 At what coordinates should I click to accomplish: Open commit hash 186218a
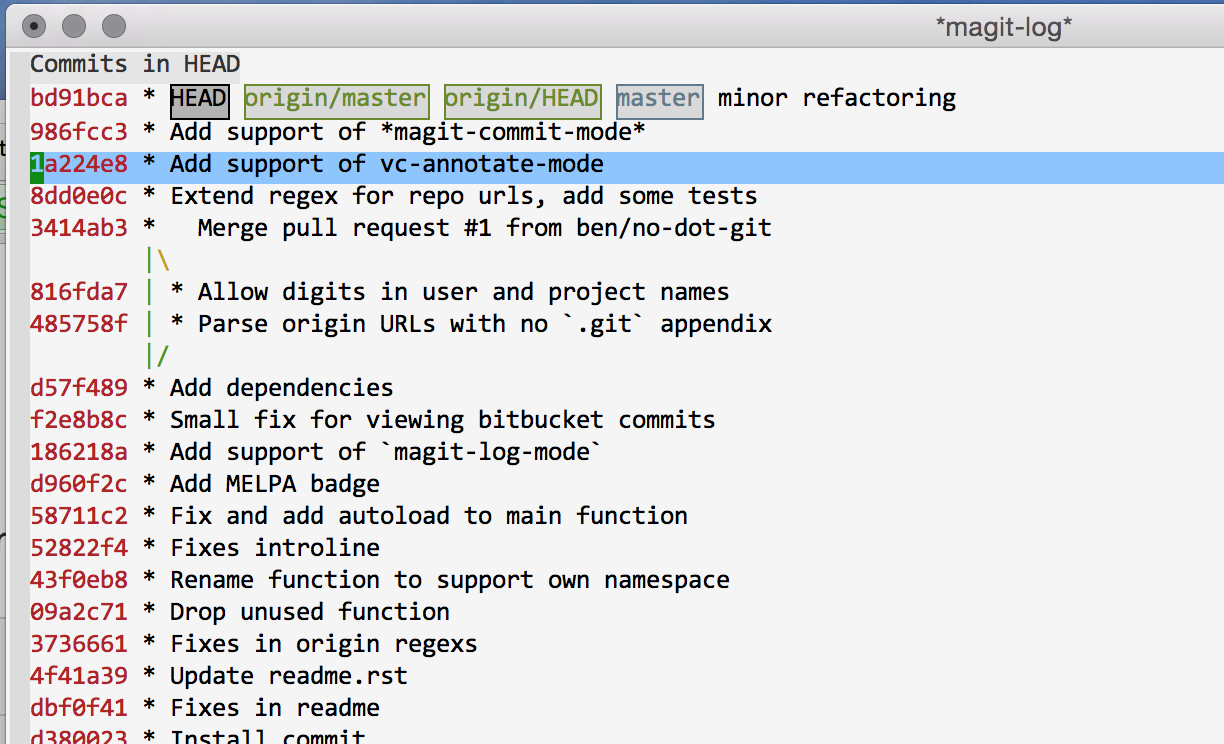79,452
